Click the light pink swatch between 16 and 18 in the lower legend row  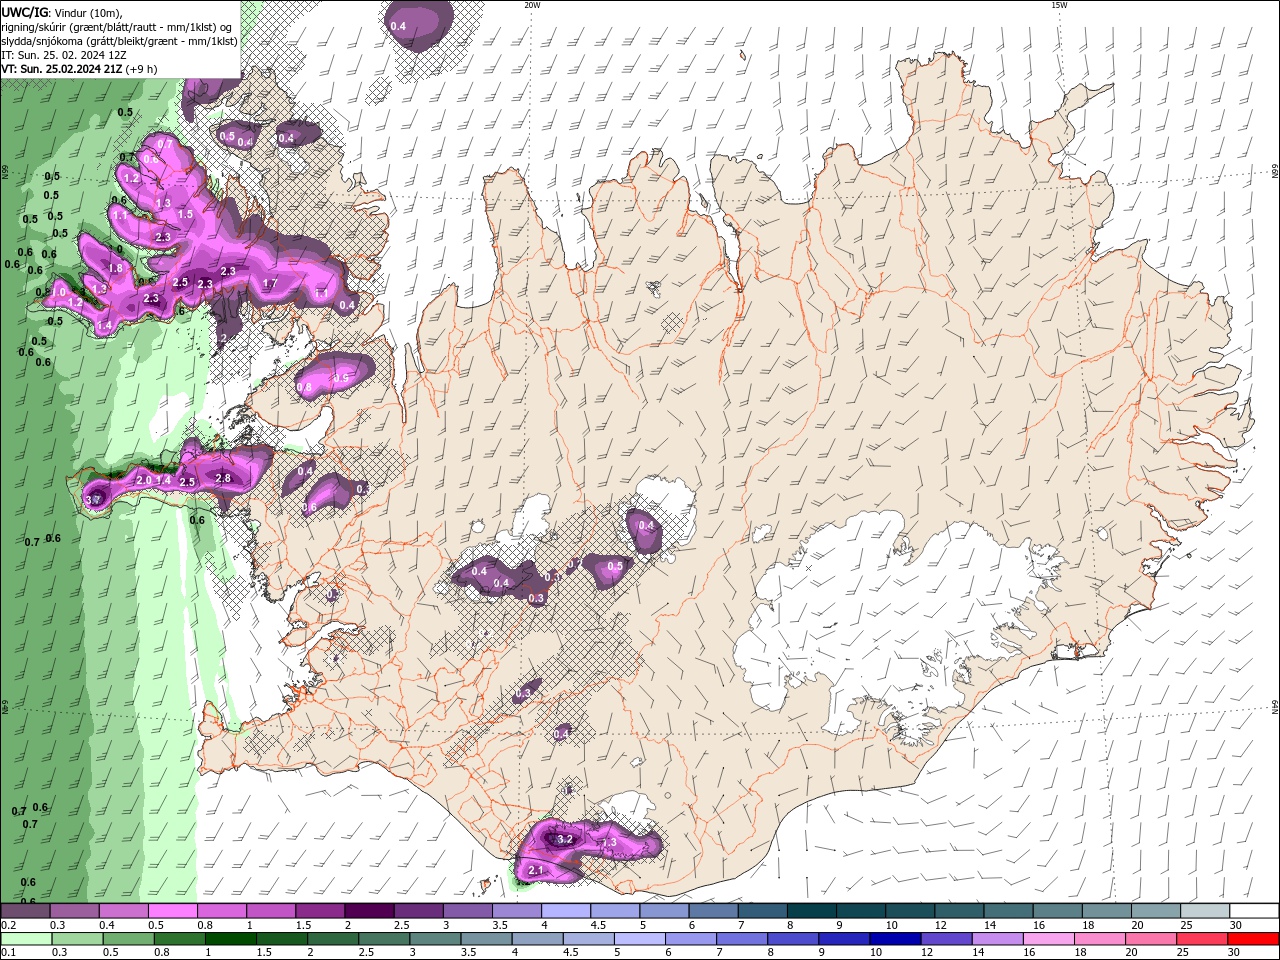point(1047,939)
